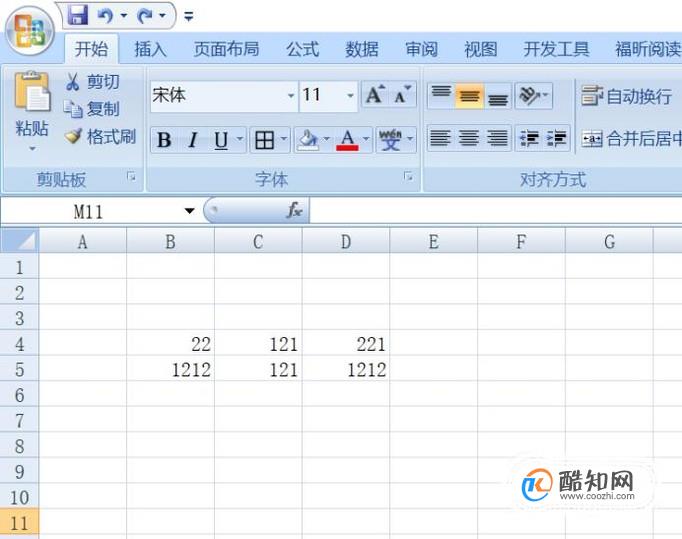Open the 插入 ribbon tab
This screenshot has height=539, width=682.
pyautogui.click(x=150, y=49)
